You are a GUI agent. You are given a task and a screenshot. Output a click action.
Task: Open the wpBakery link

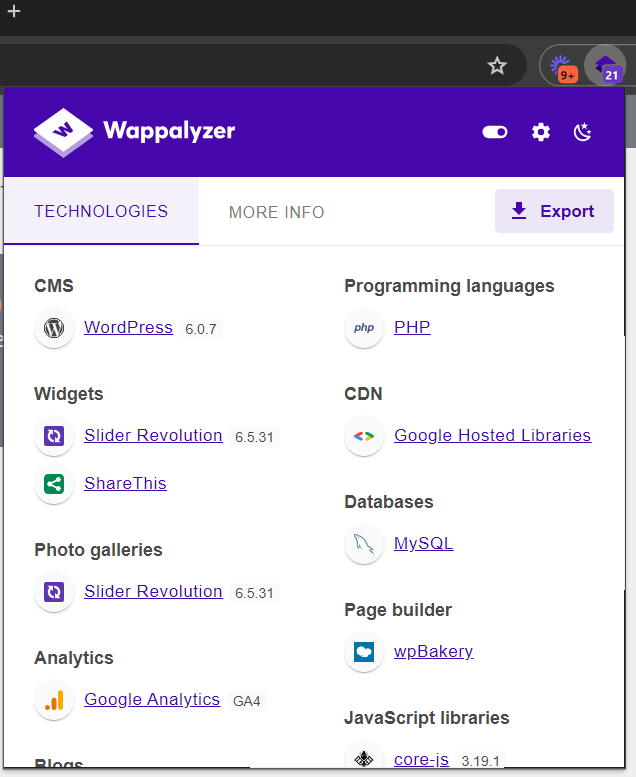pyautogui.click(x=433, y=651)
